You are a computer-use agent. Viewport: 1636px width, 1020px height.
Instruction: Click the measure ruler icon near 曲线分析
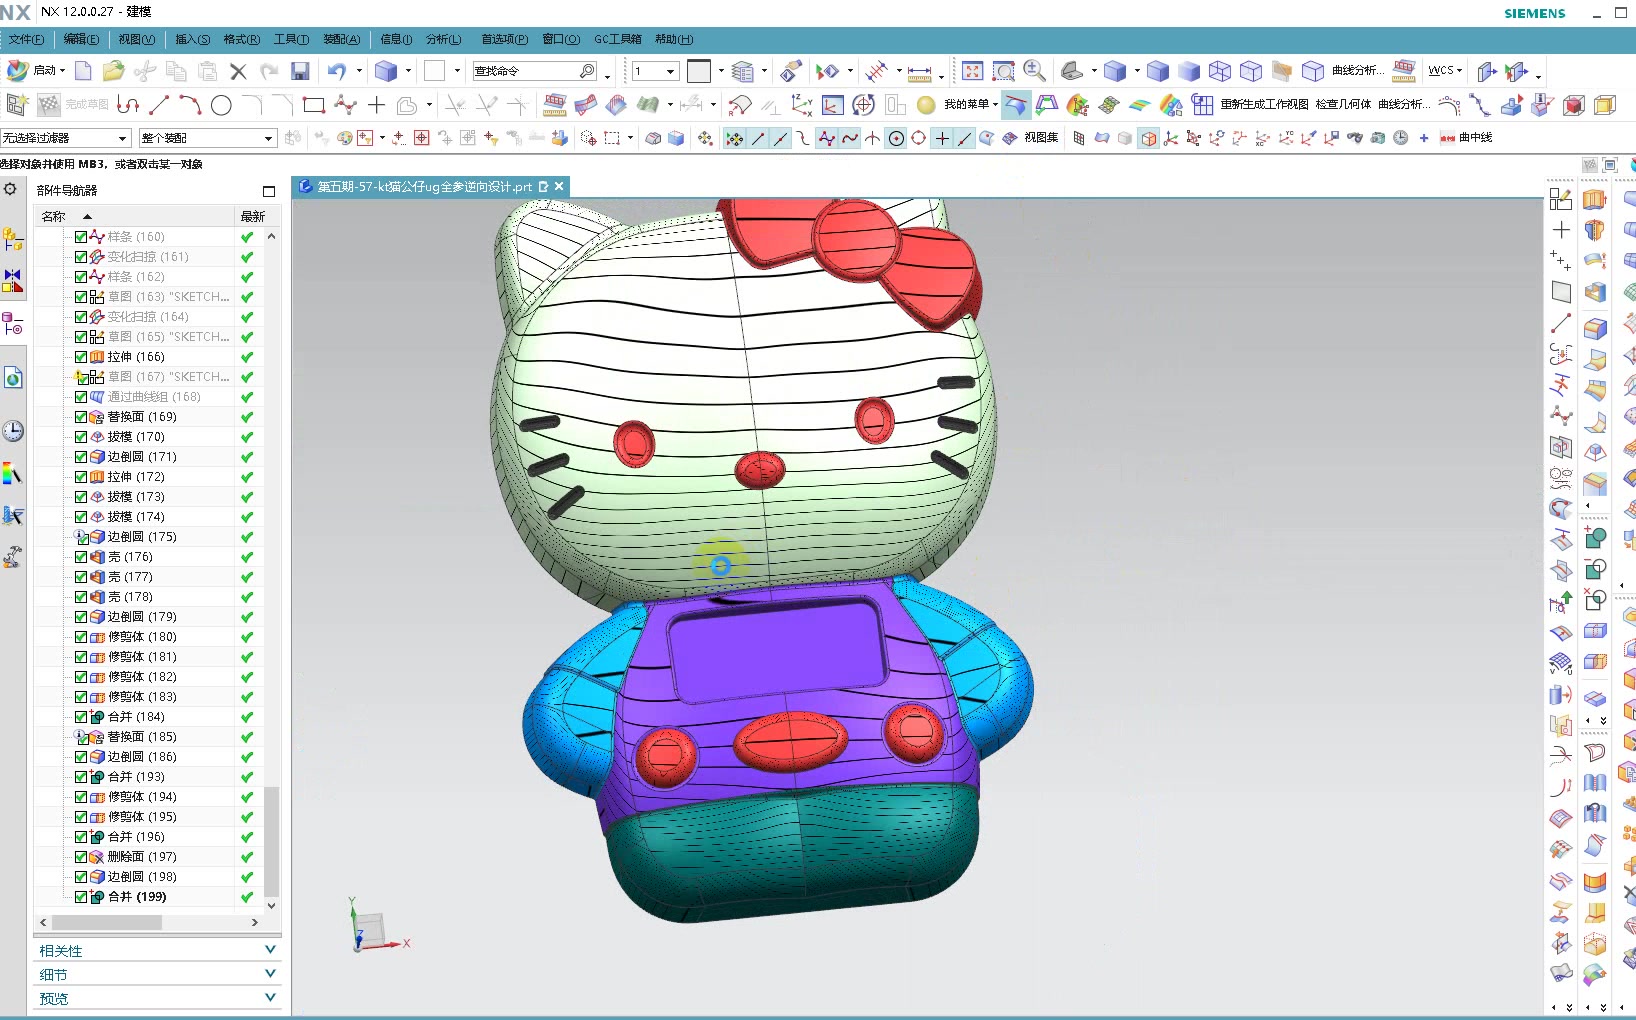pos(1404,71)
